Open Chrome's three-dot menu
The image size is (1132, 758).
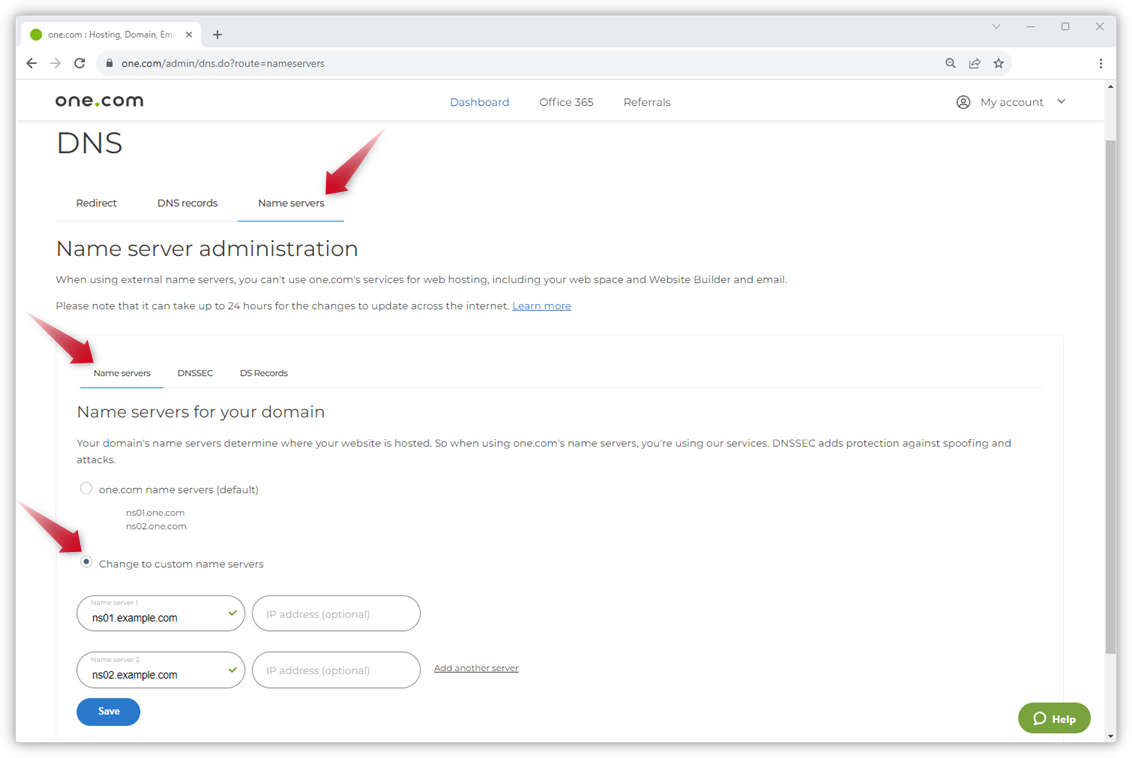click(x=1100, y=63)
